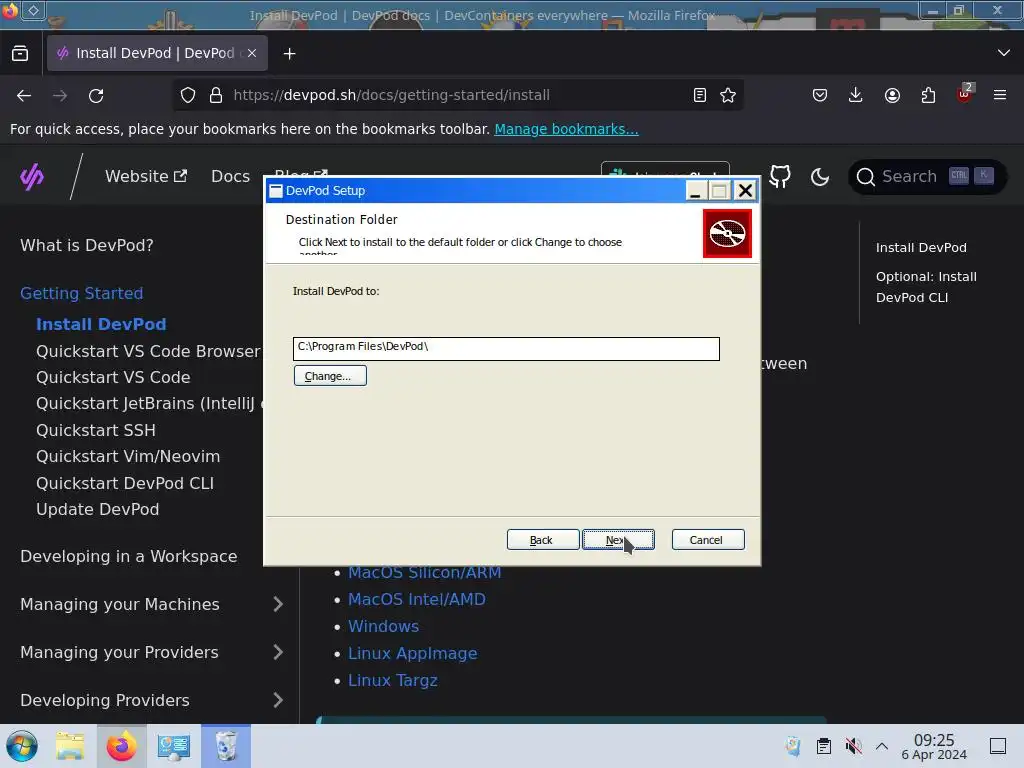Close the Install DevPod tab
The height and width of the screenshot is (768, 1024).
pyautogui.click(x=252, y=53)
